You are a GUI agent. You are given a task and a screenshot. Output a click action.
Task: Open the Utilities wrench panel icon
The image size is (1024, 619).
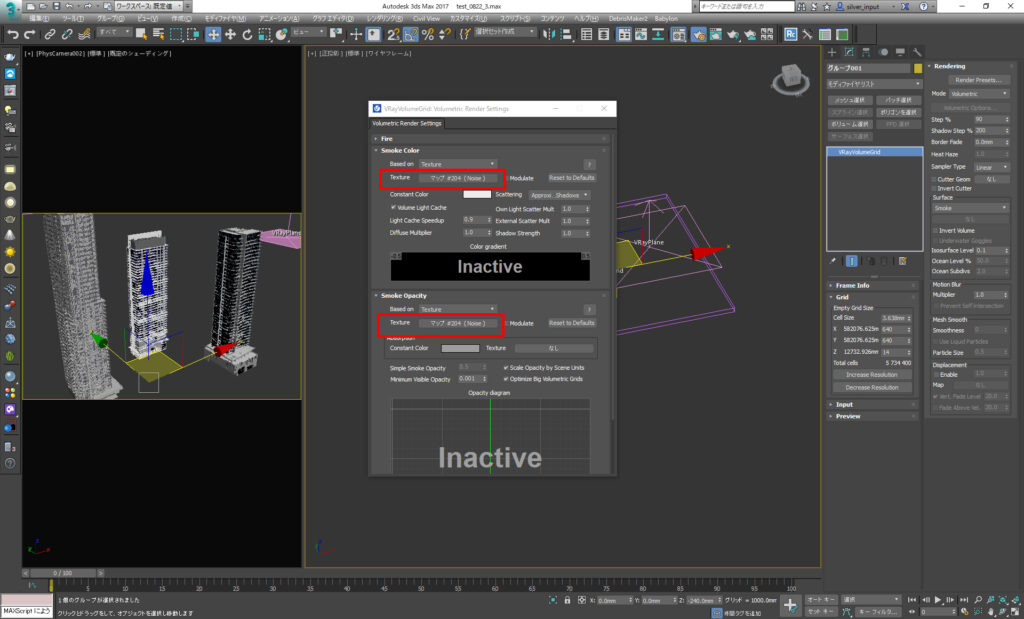pos(917,52)
